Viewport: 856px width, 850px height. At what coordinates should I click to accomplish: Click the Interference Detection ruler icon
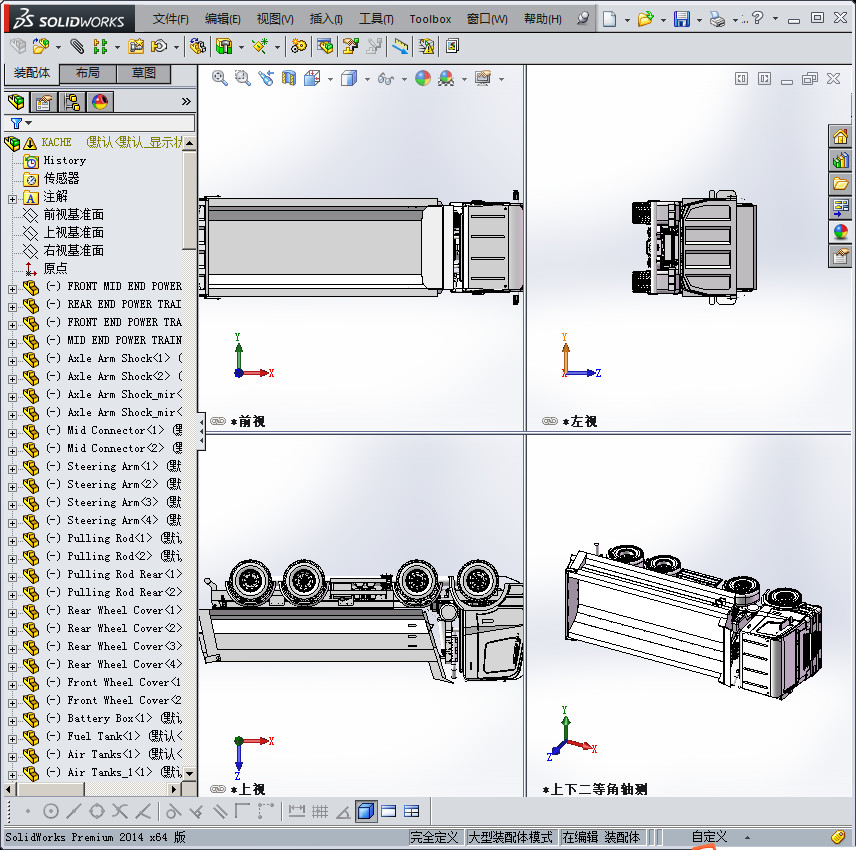pyautogui.click(x=400, y=46)
